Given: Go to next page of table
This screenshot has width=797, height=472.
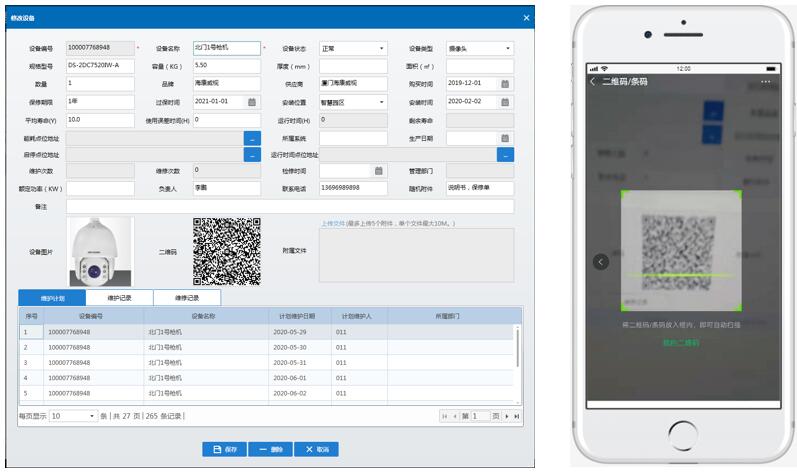Looking at the screenshot, I should point(507,416).
